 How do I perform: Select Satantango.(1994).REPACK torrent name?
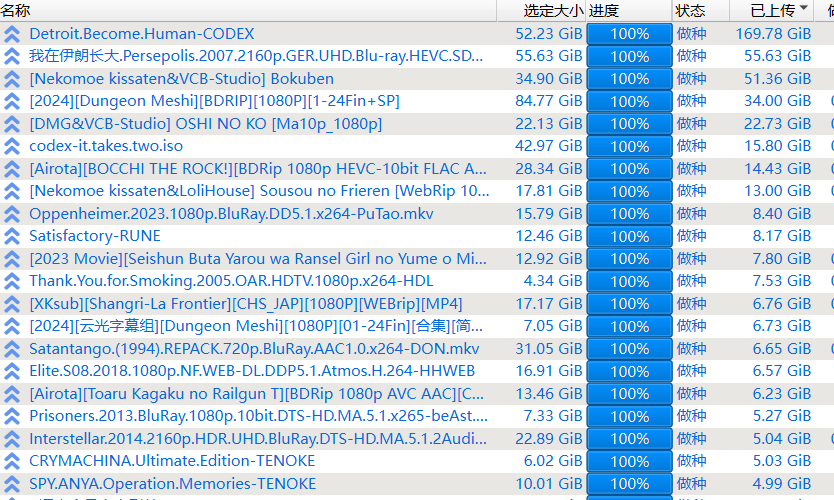254,348
